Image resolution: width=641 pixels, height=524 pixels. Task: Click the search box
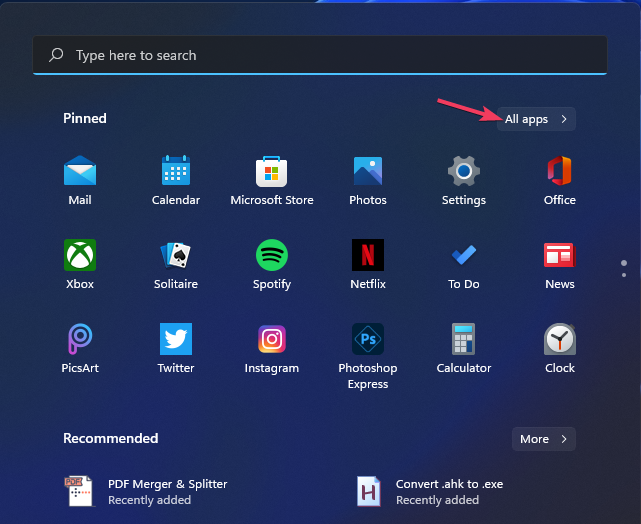pyautogui.click(x=320, y=55)
